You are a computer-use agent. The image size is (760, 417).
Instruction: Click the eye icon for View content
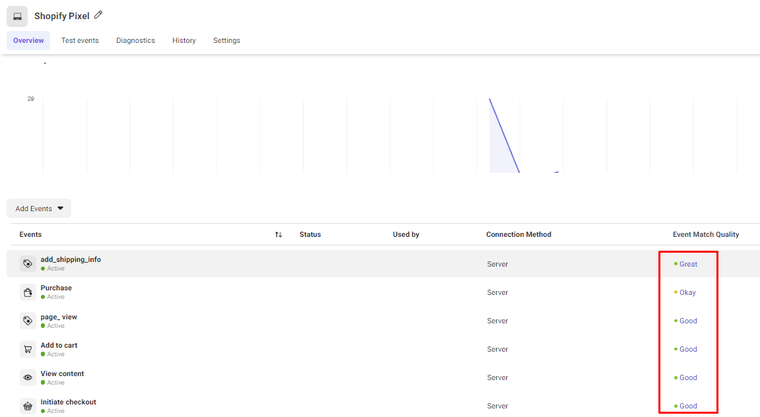point(28,377)
